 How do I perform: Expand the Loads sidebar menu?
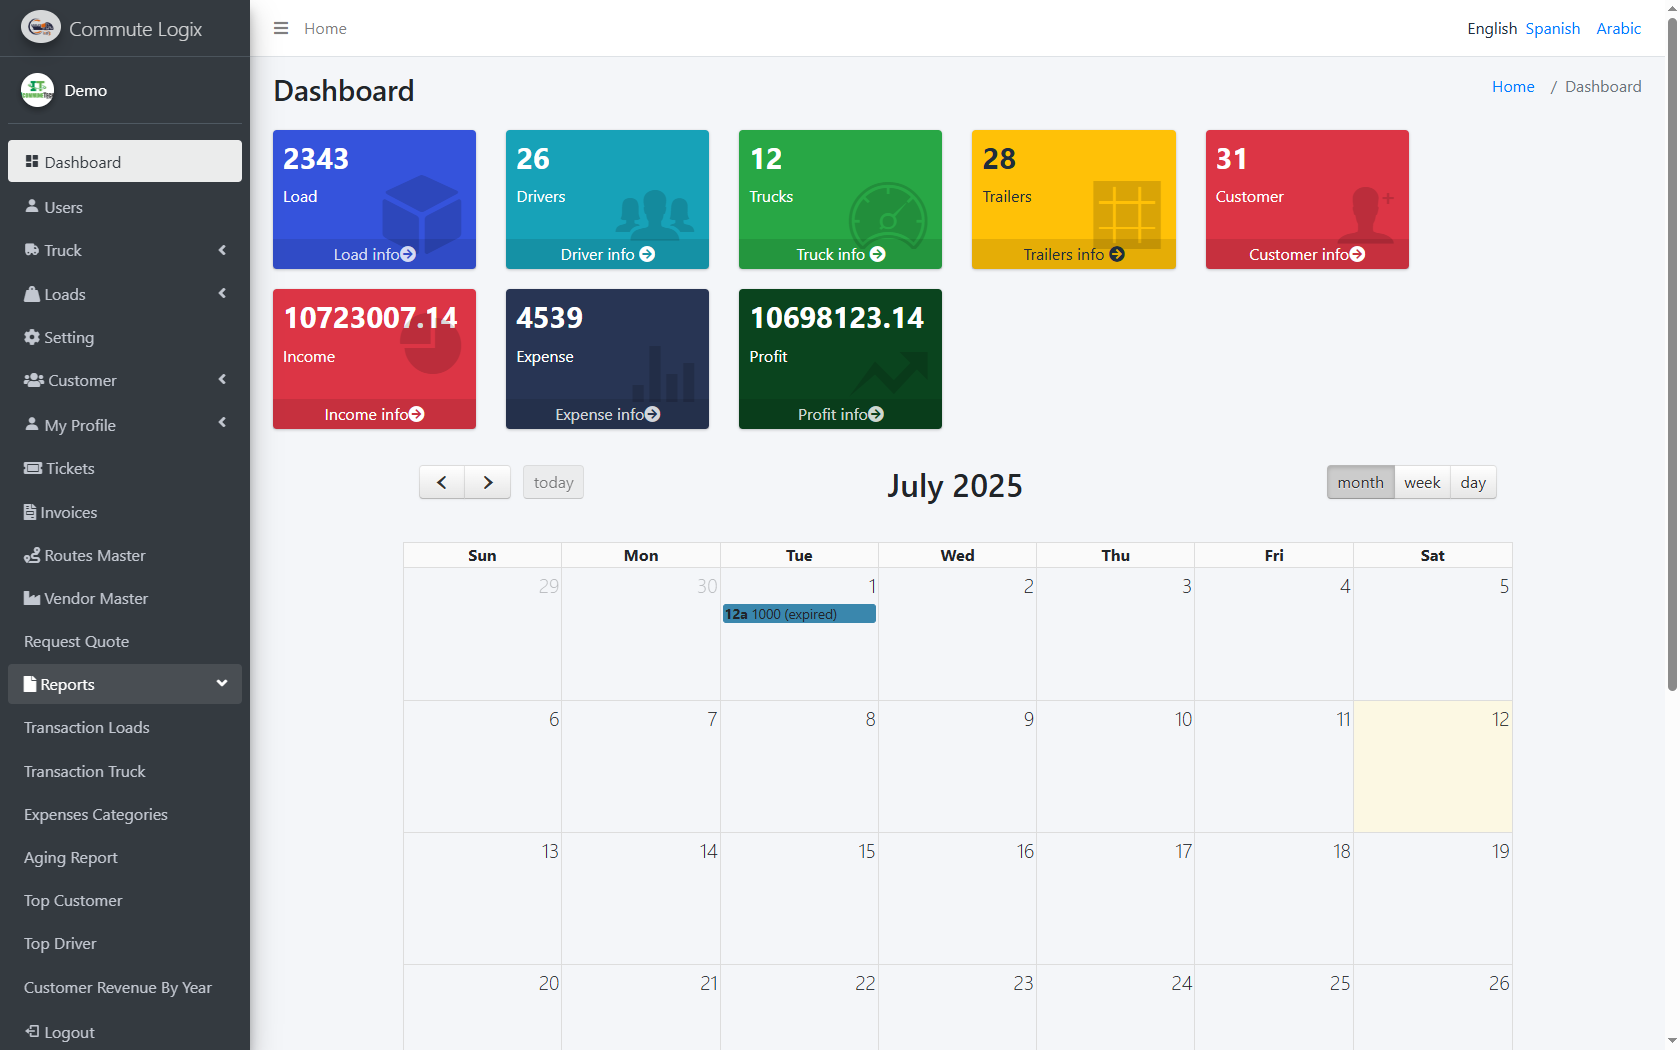[x=64, y=294]
